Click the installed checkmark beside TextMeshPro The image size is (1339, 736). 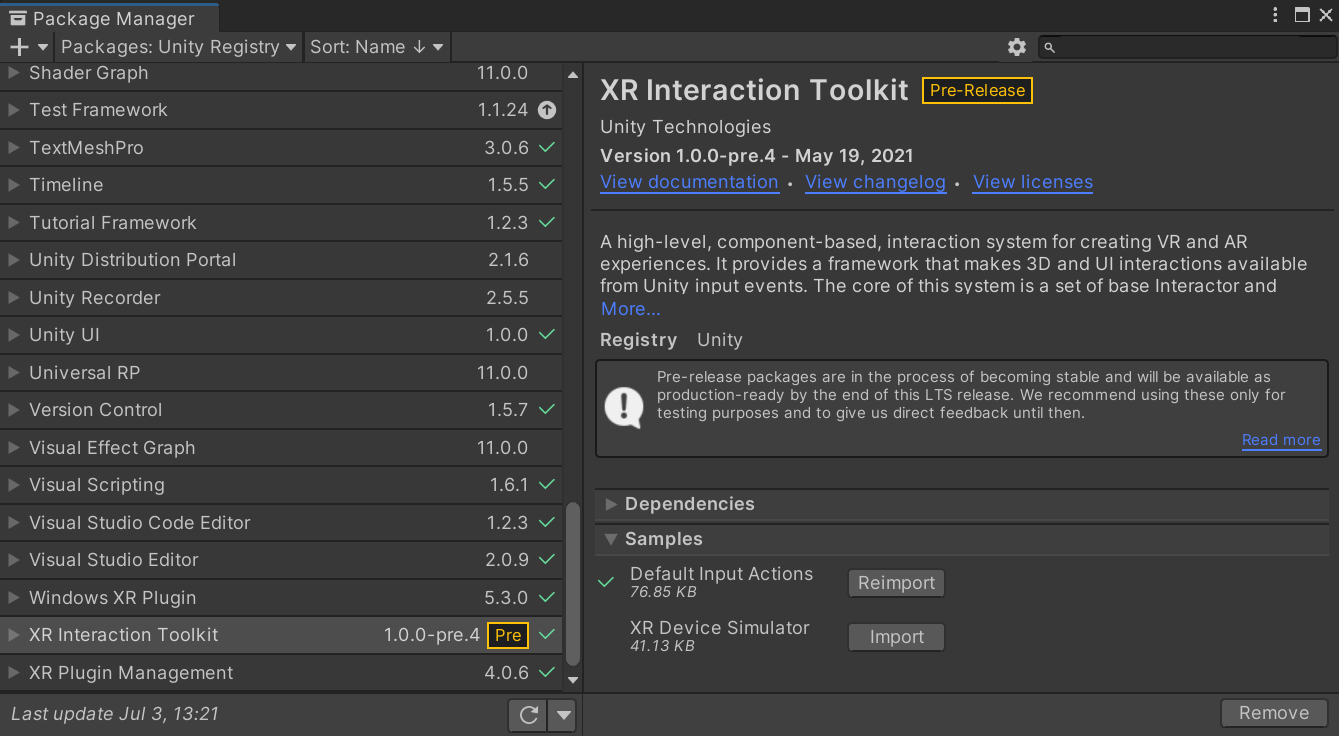click(x=546, y=147)
